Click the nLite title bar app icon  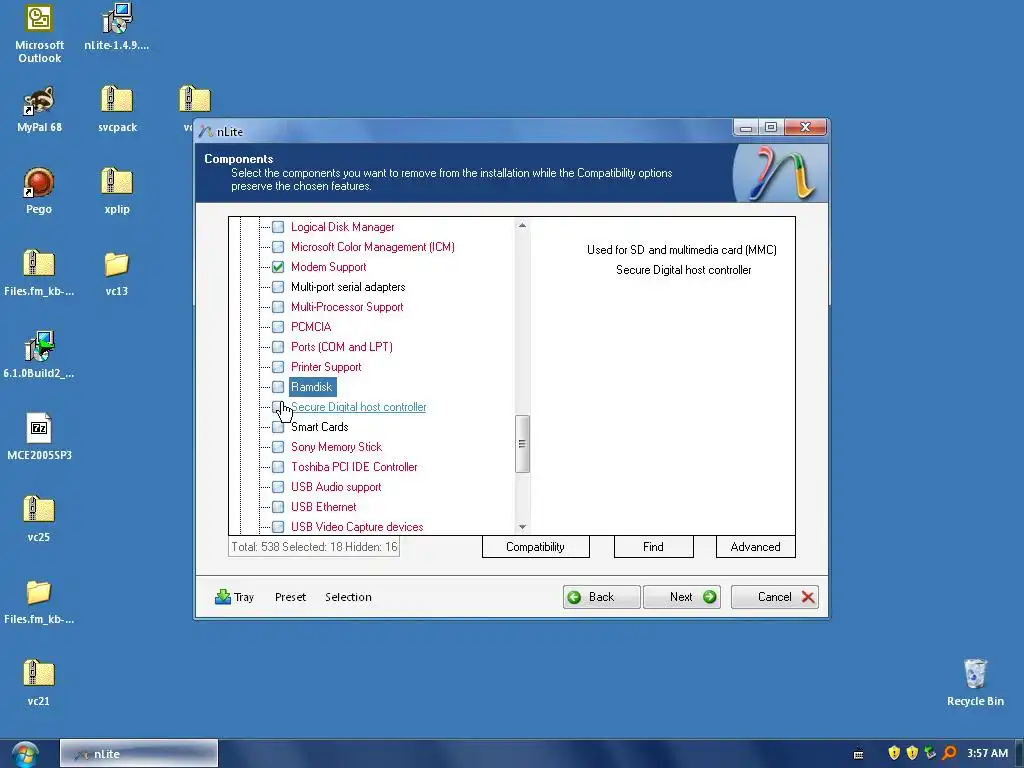[206, 131]
